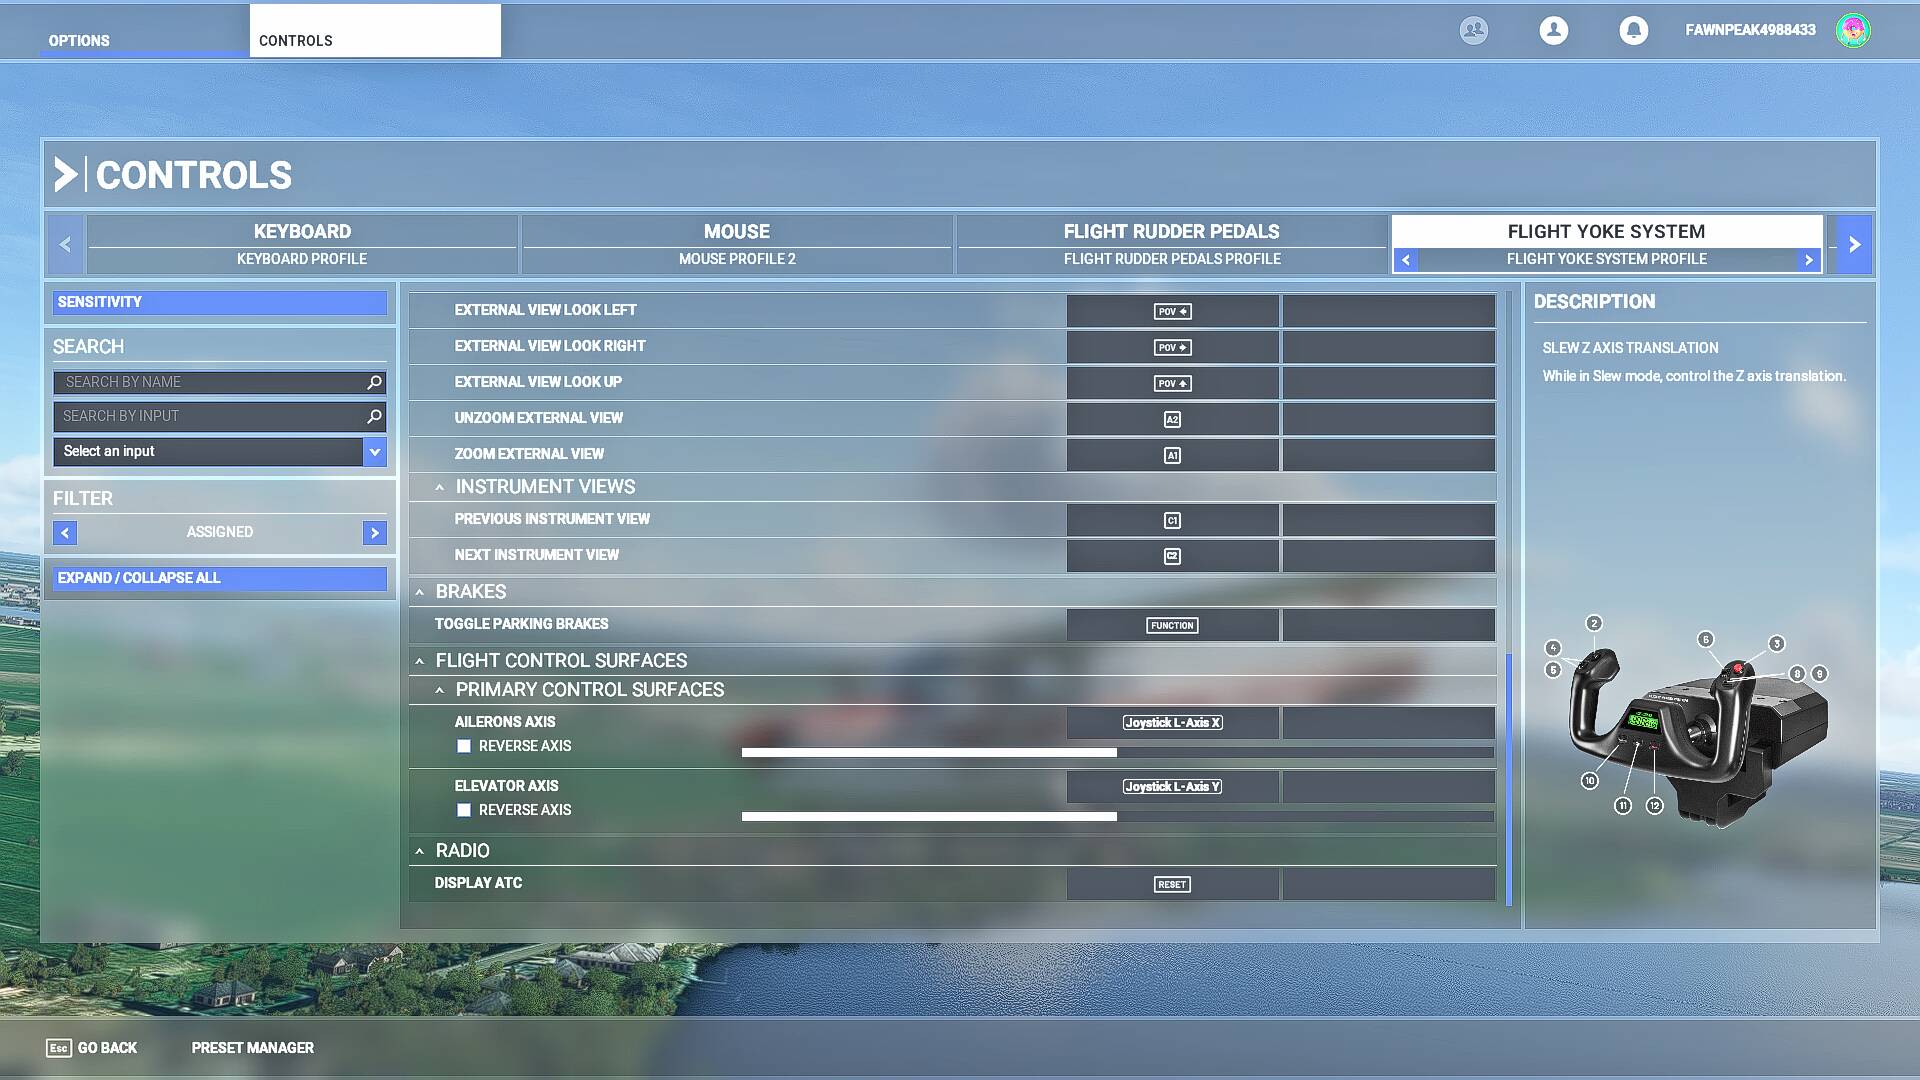Collapse the Brakes category
The height and width of the screenshot is (1080, 1920).
[x=419, y=592]
